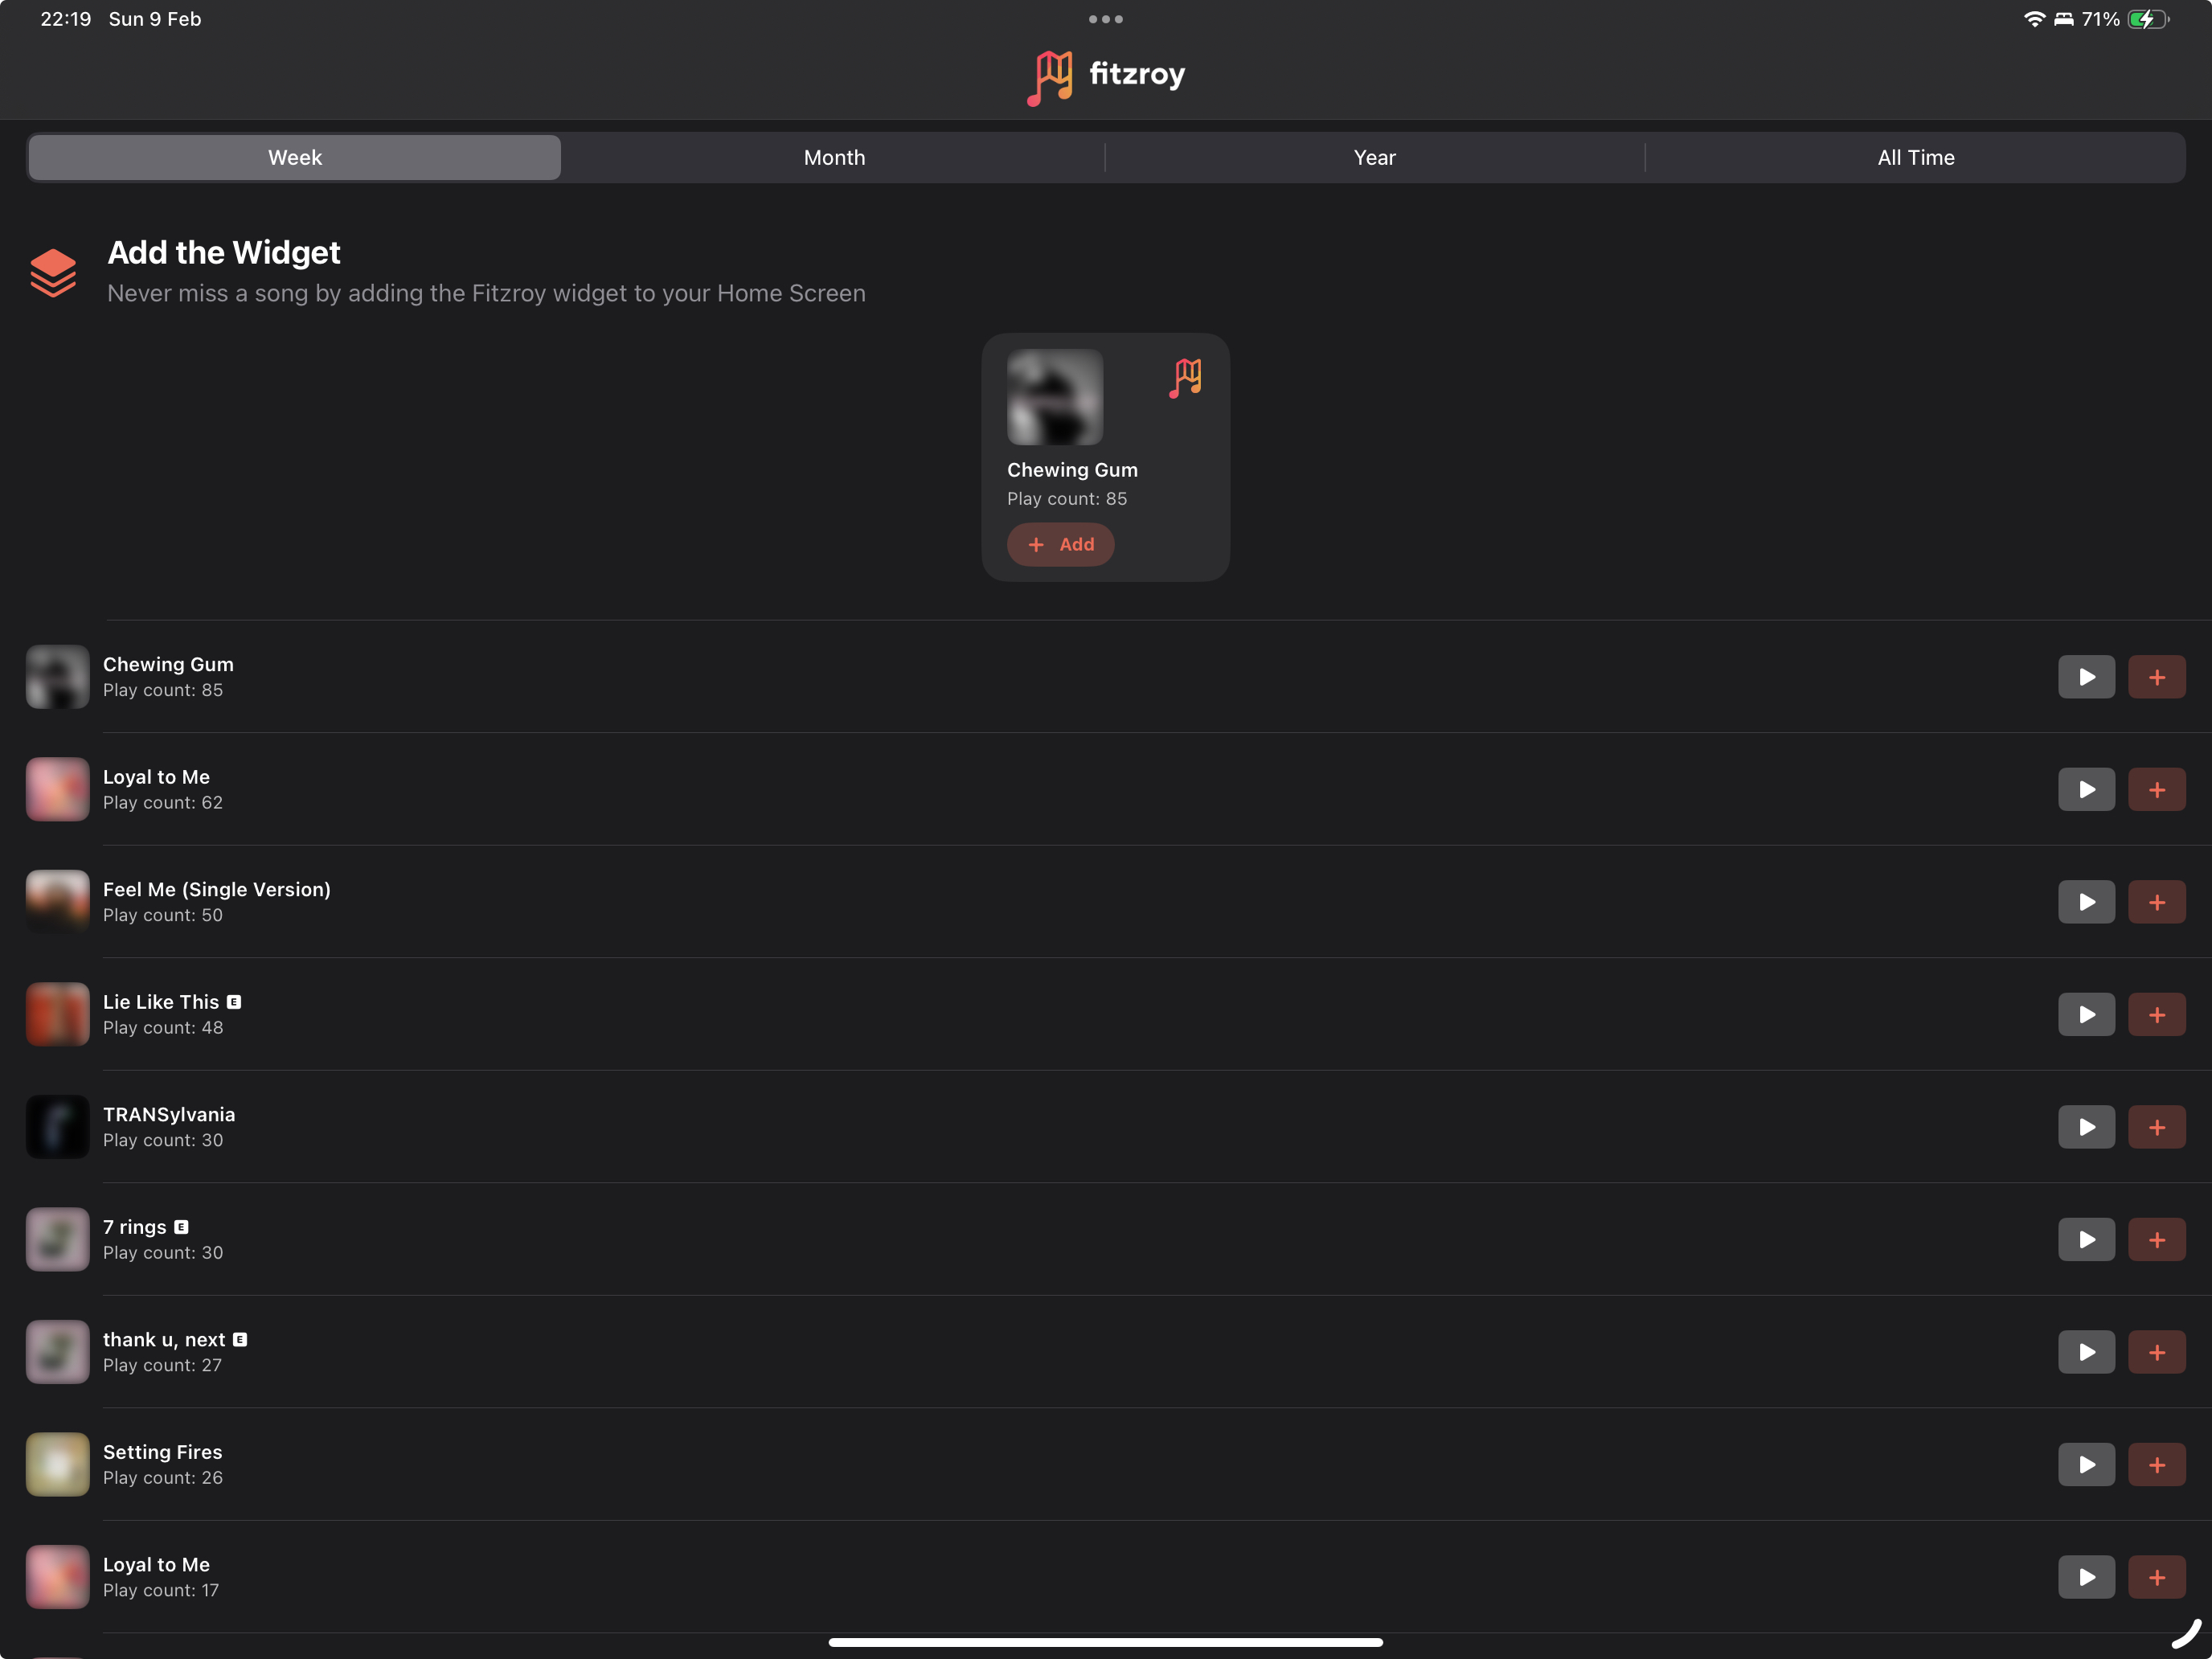
Task: Tap the explicit badge on thank u, next
Action: tap(240, 1340)
